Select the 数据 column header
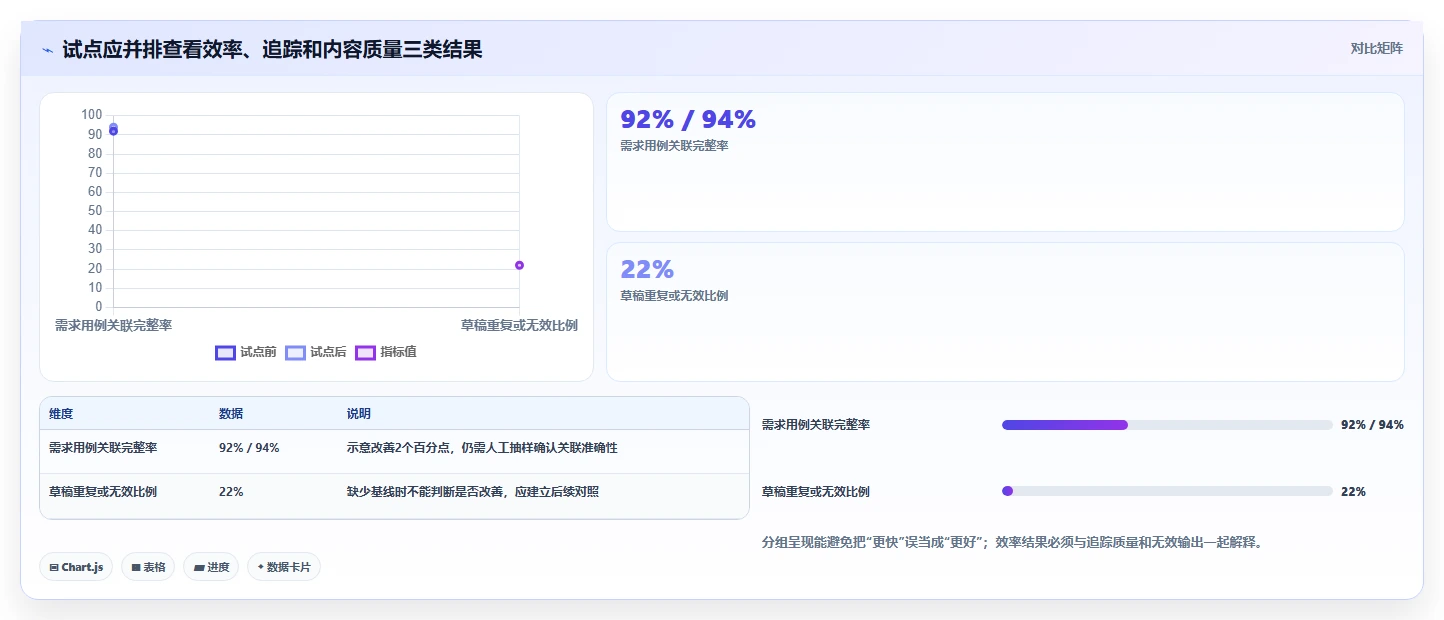This screenshot has height=620, width=1444. pyautogui.click(x=231, y=414)
